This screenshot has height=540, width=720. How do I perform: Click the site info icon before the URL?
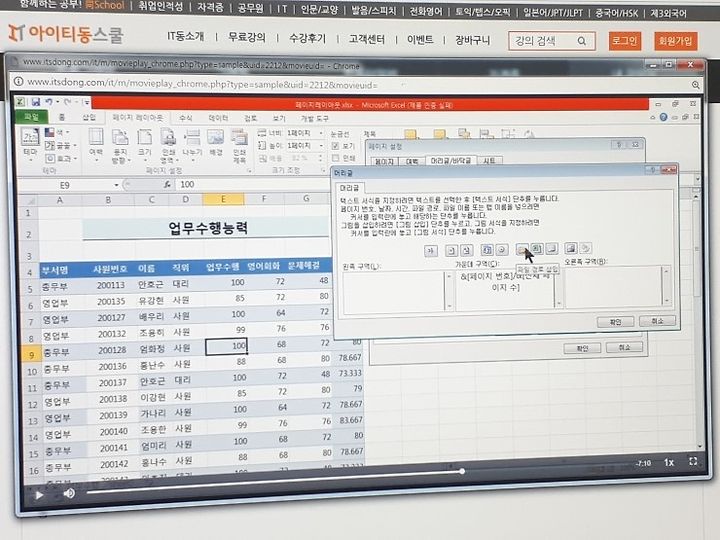point(18,82)
